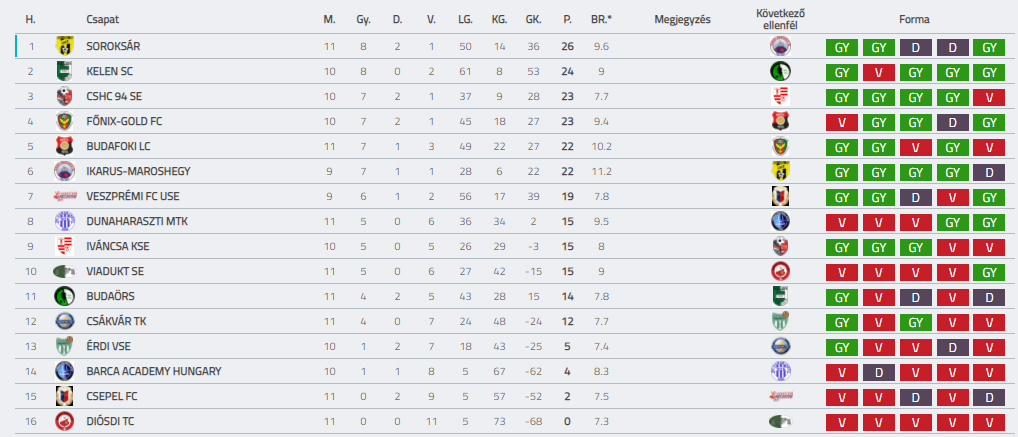Open next opponent icon in Soroksár row
1018x437 pixels.
pyautogui.click(x=780, y=46)
